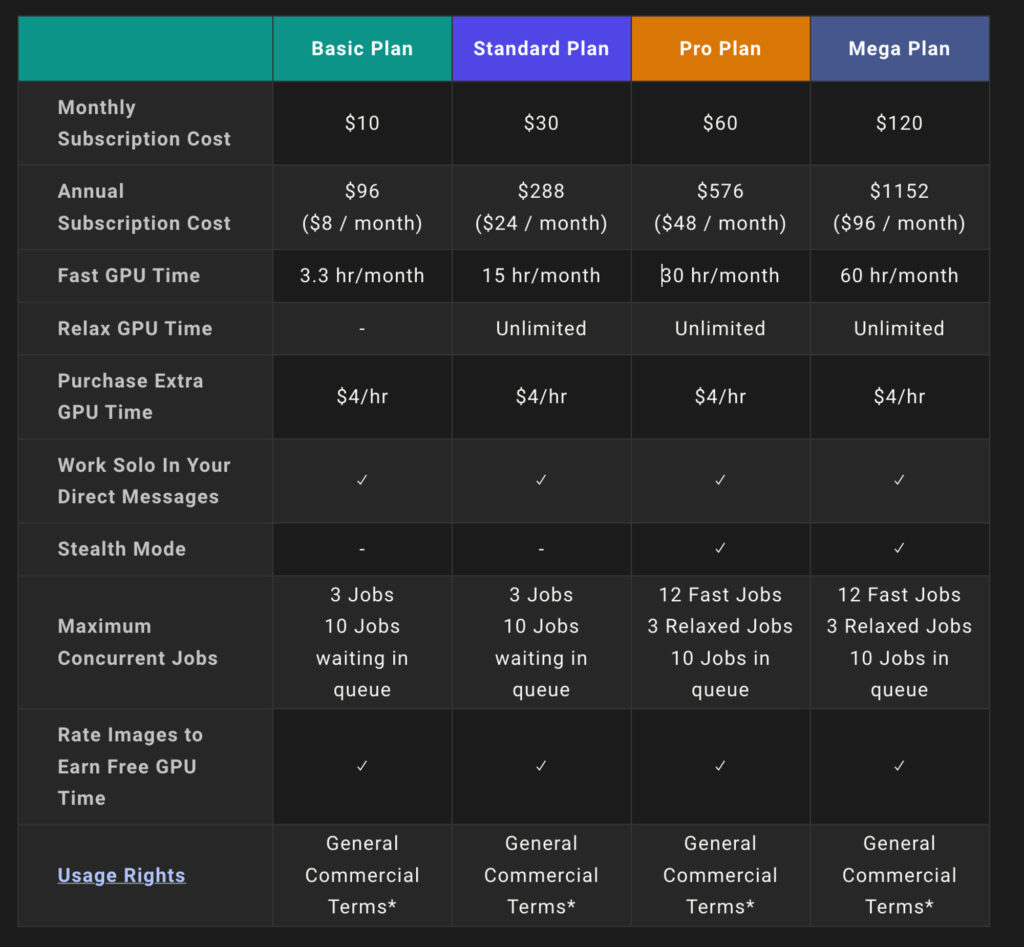This screenshot has height=947, width=1024.
Task: Click Stealth Mode dash for Basic Plan
Action: [362, 549]
